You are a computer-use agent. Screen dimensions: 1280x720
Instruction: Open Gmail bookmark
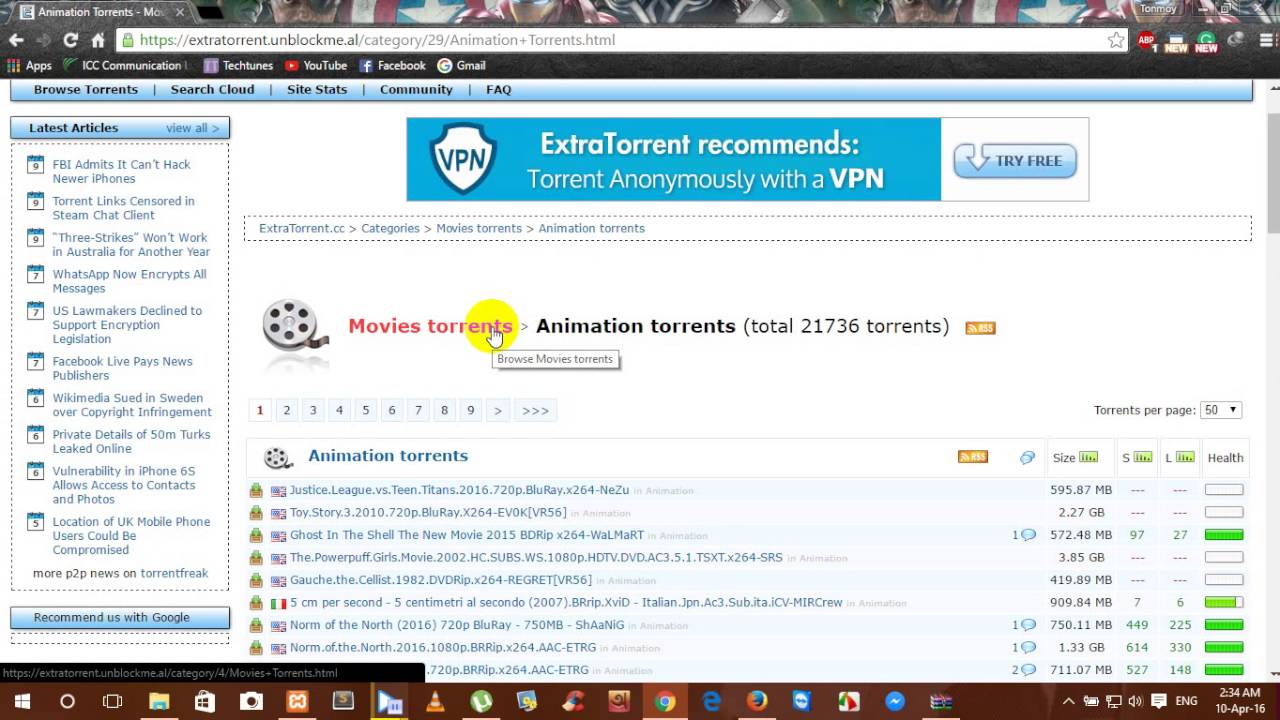coord(461,65)
